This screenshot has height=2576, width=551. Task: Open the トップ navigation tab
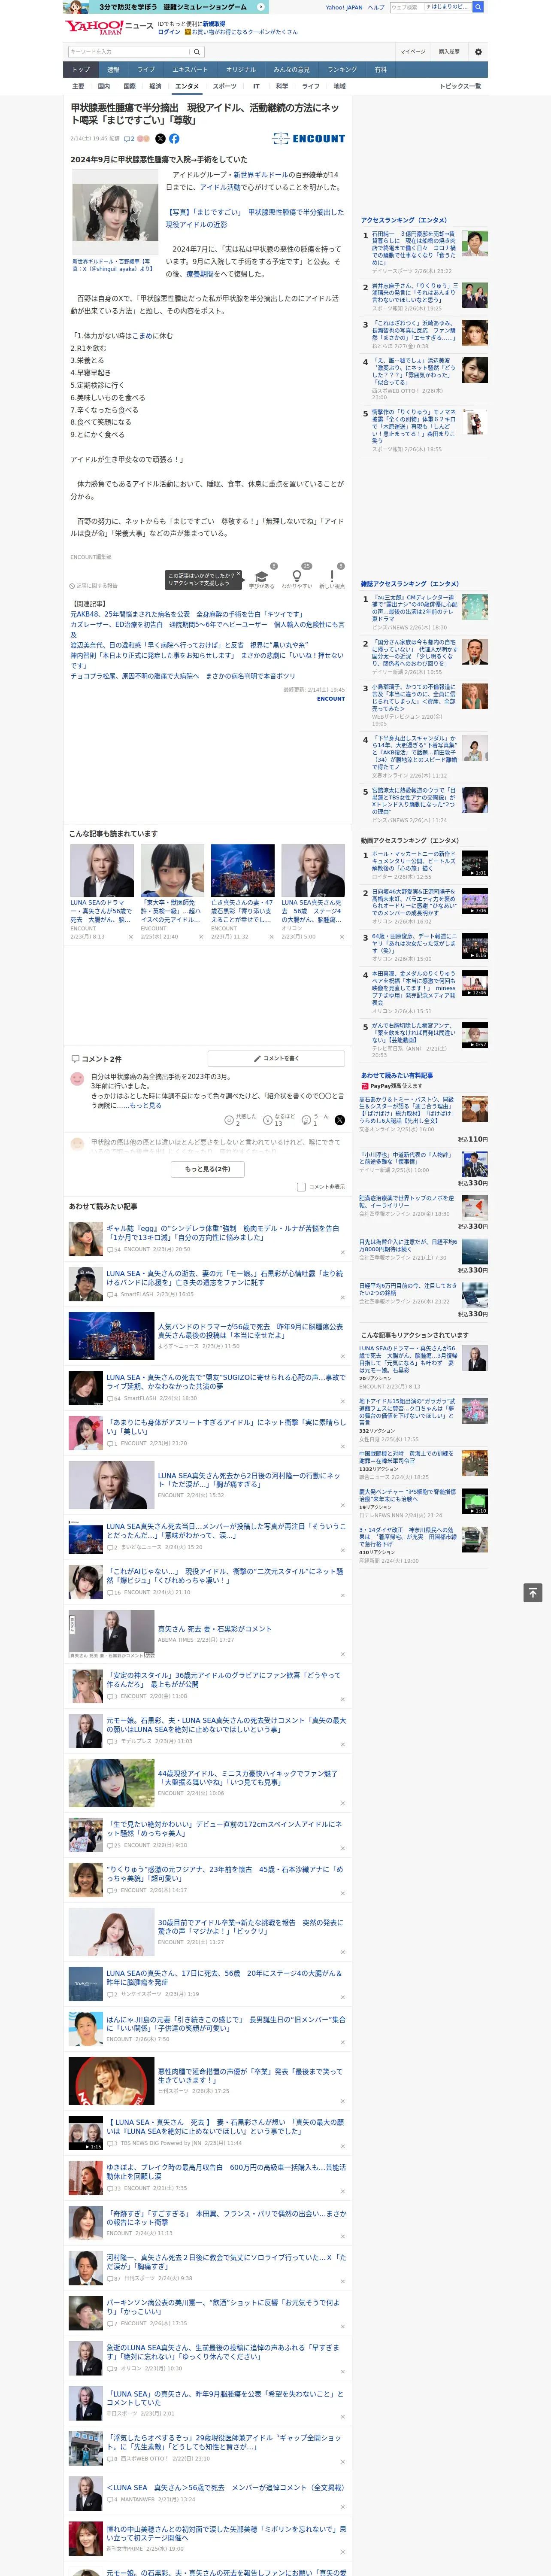81,70
